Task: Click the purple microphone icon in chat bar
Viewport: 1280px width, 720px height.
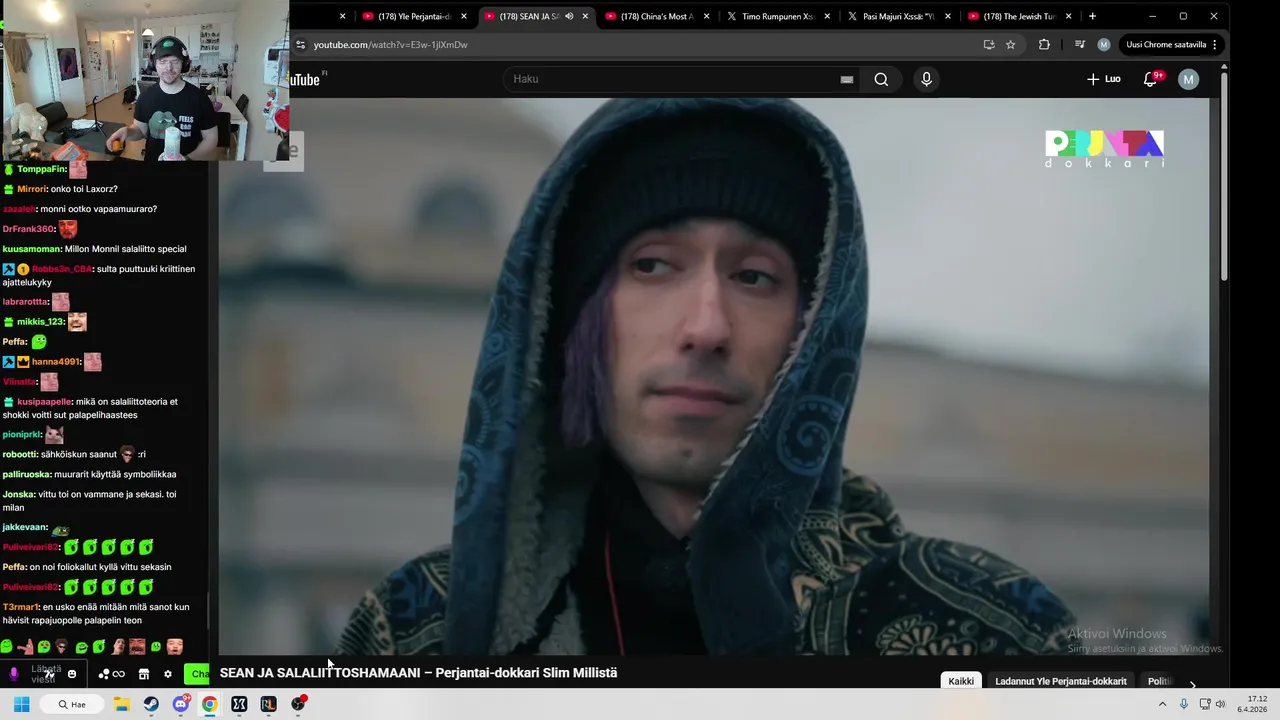Action: coord(13,674)
